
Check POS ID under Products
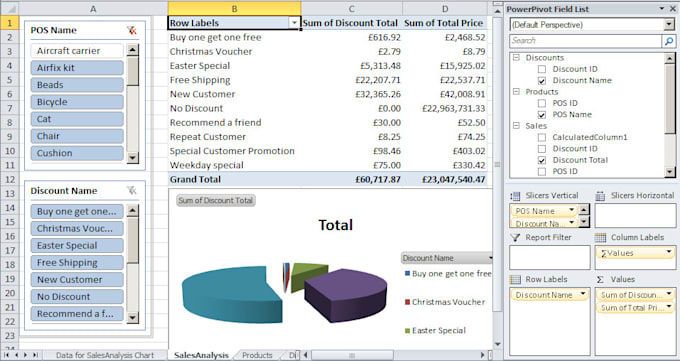click(542, 103)
